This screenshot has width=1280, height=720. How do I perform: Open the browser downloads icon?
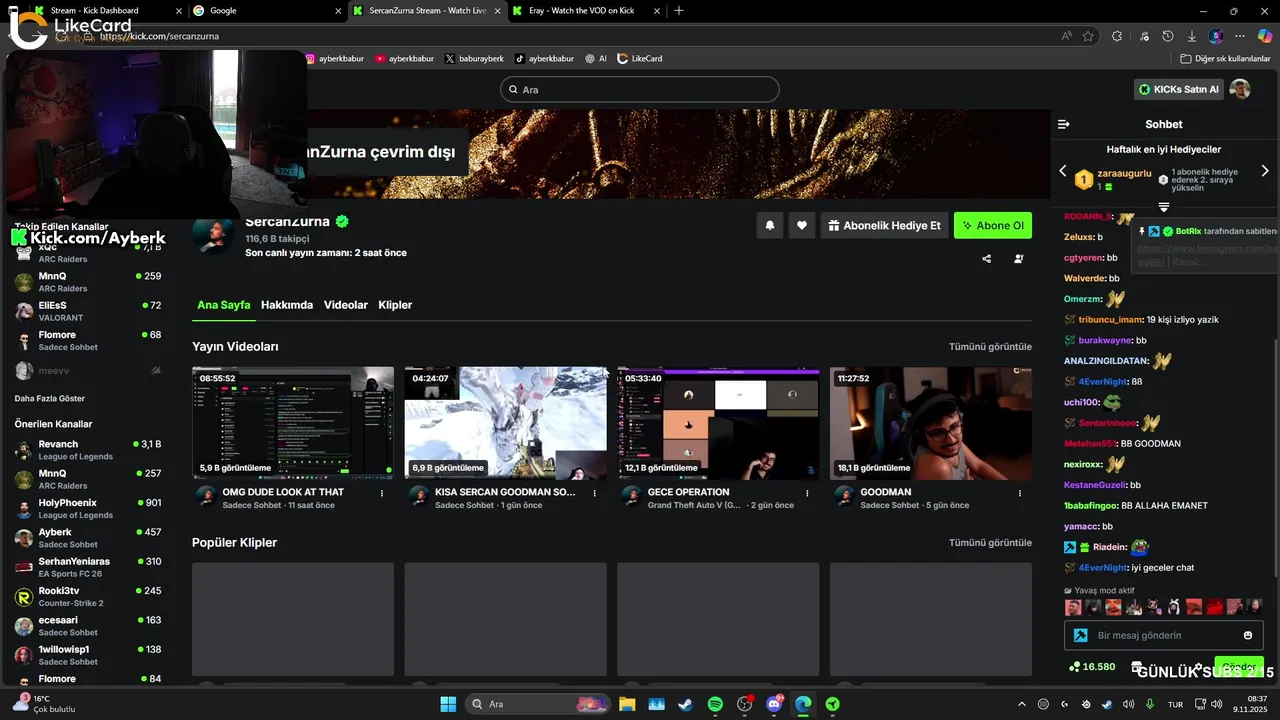(x=1191, y=36)
